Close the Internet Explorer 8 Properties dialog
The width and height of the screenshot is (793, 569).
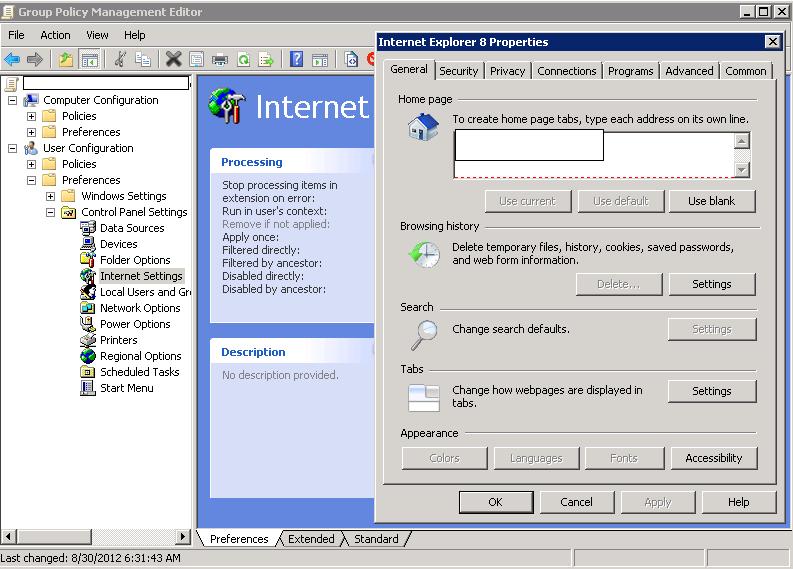772,42
